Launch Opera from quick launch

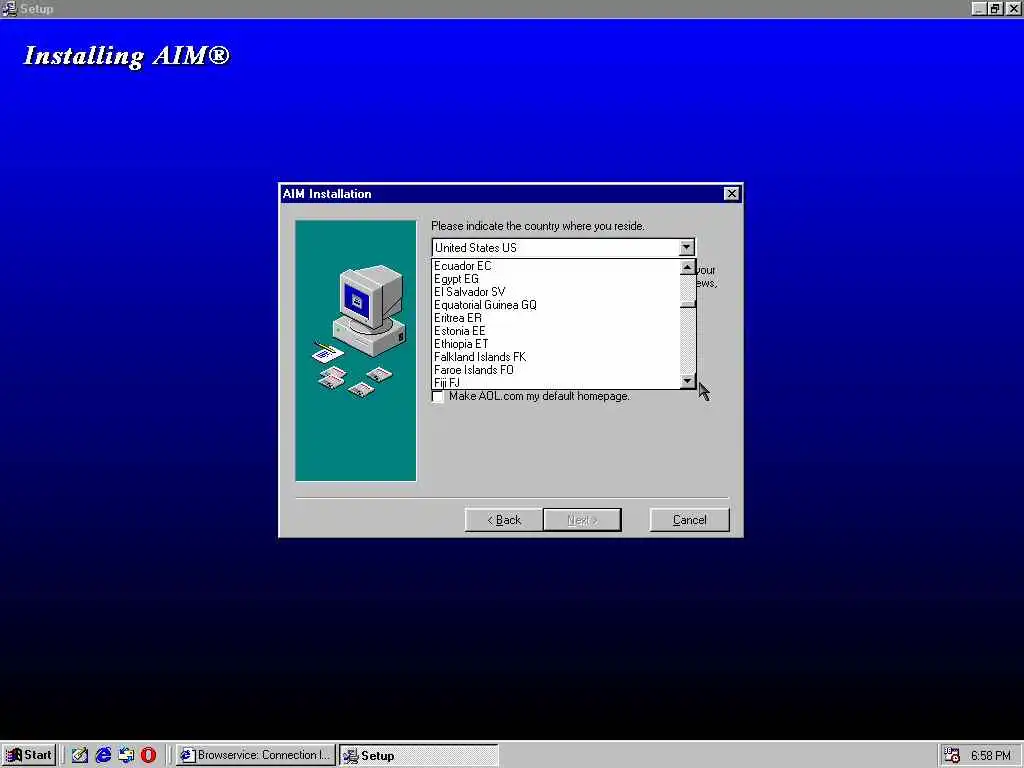pyautogui.click(x=149, y=755)
